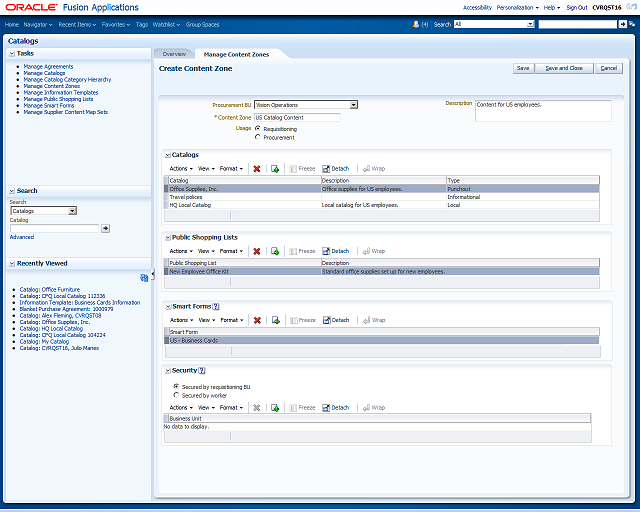Switch to the Overview tab

[x=174, y=54]
